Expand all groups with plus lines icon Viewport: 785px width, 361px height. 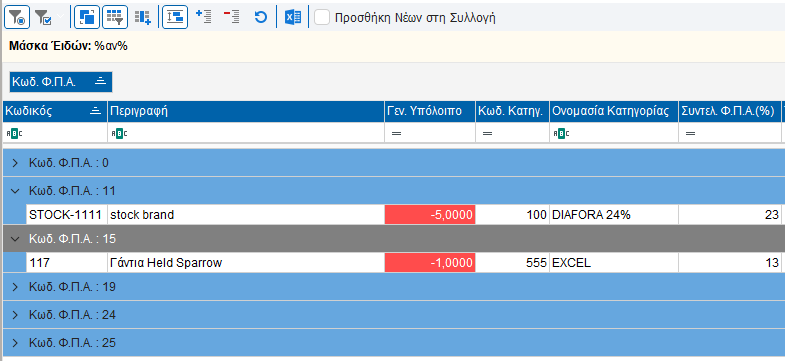pyautogui.click(x=203, y=18)
